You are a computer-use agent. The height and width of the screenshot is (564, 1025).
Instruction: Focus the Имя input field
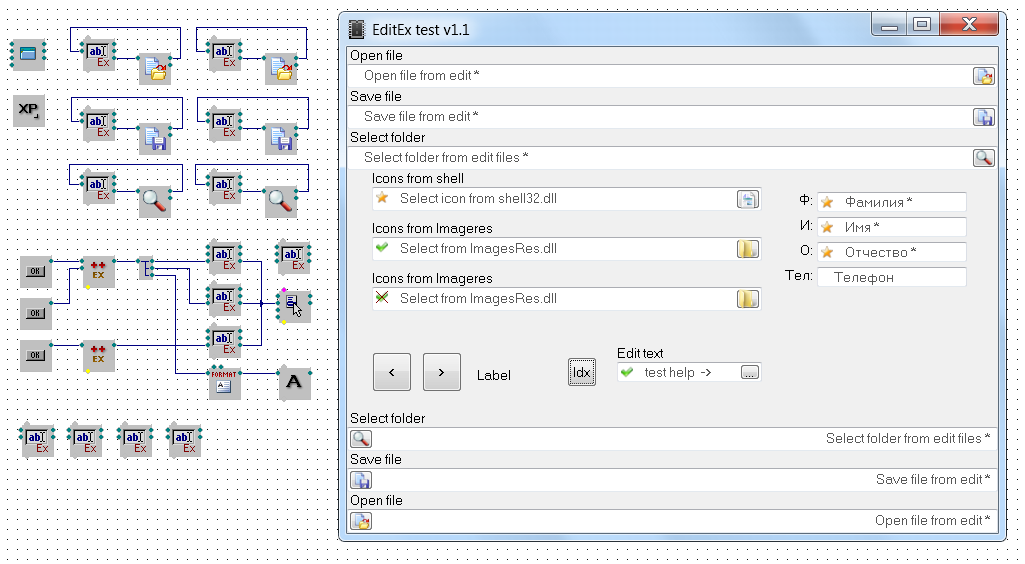[x=892, y=227]
